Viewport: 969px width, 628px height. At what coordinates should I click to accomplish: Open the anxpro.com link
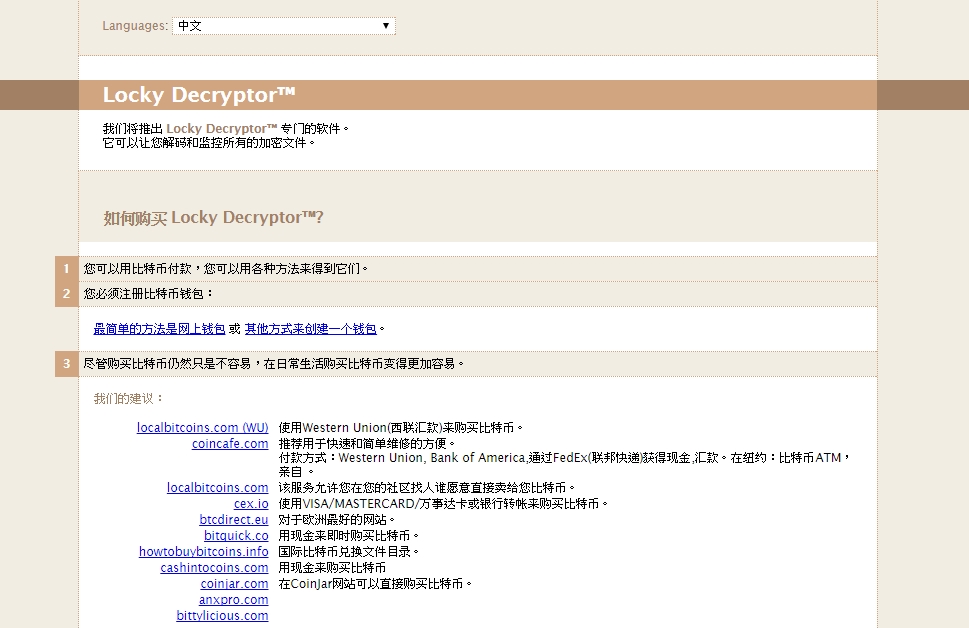233,600
